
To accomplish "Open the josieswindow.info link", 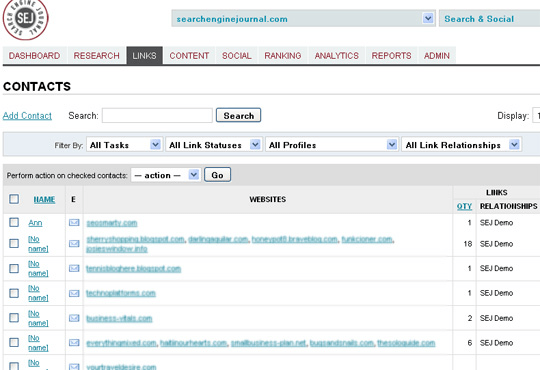I will click(x=117, y=248).
